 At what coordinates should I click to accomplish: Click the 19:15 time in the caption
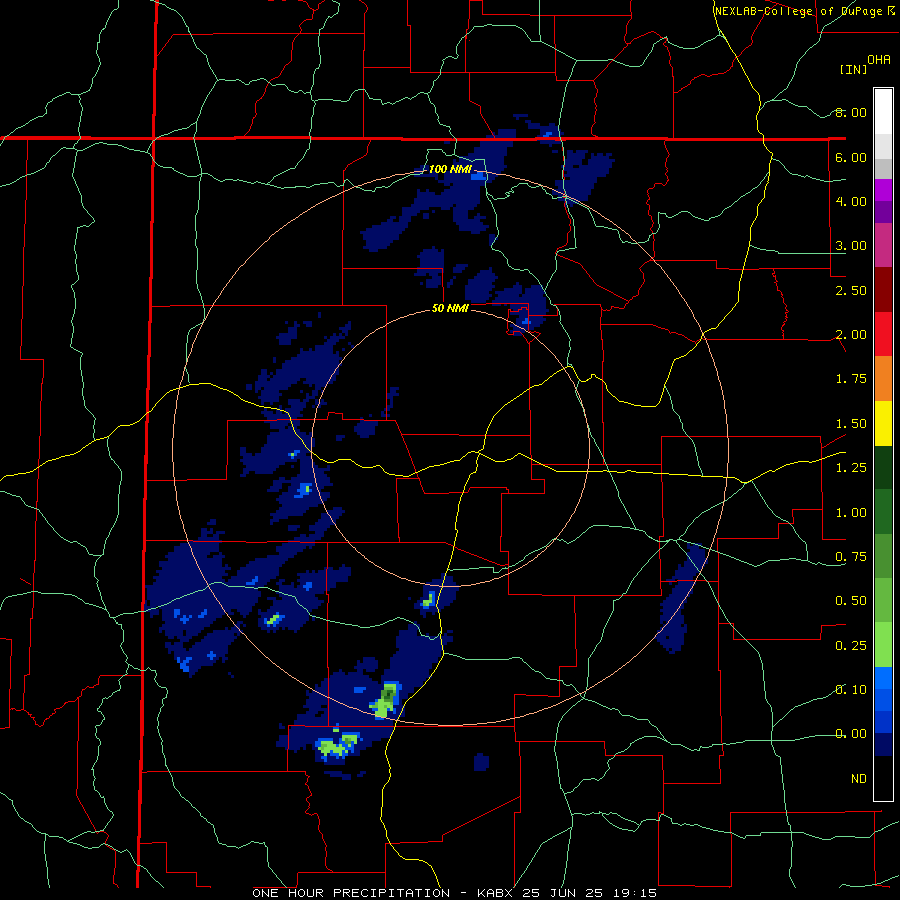[x=635, y=893]
